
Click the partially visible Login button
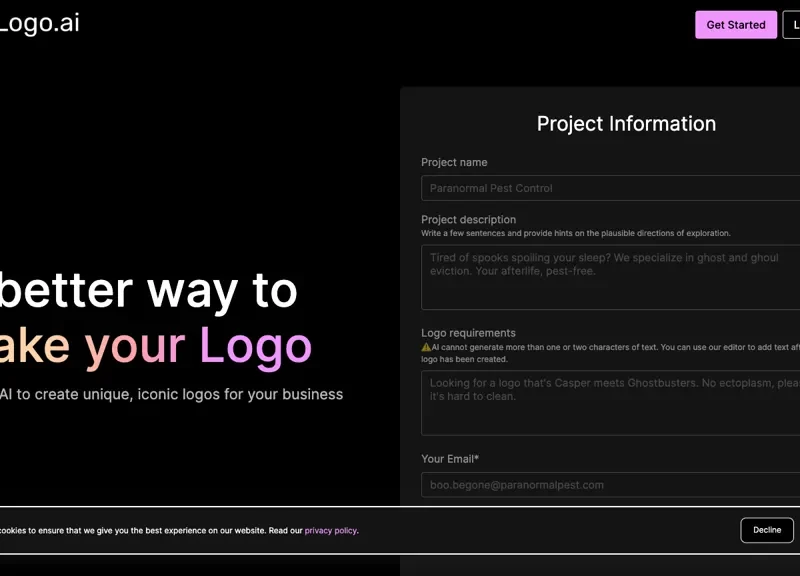794,24
